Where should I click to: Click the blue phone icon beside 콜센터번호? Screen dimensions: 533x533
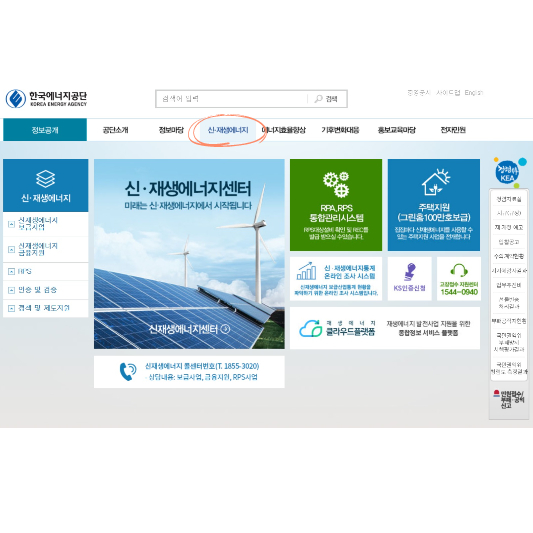128,372
